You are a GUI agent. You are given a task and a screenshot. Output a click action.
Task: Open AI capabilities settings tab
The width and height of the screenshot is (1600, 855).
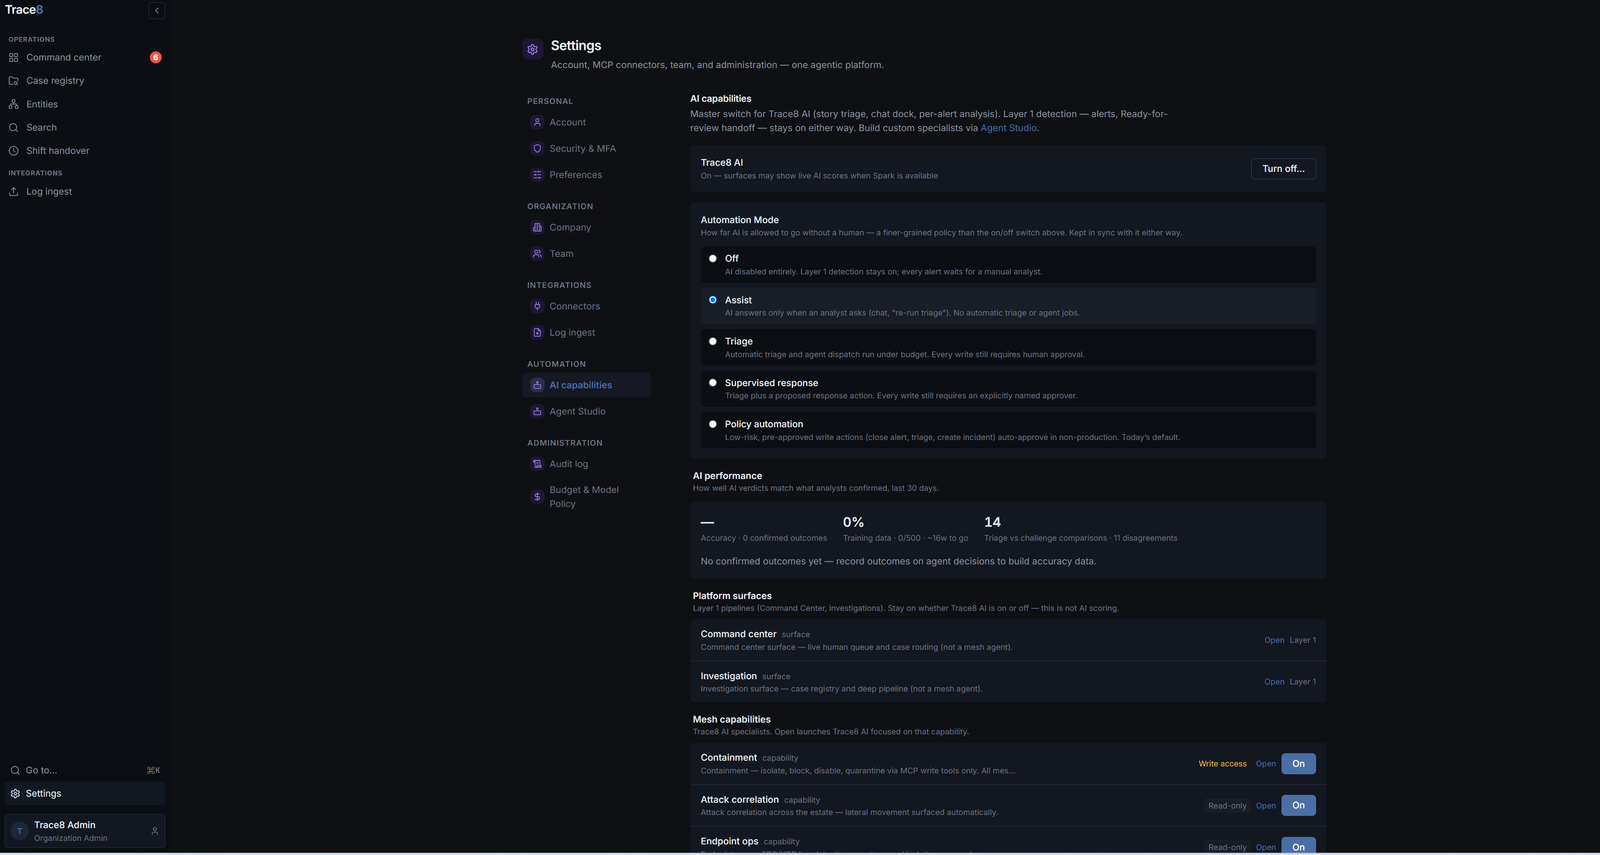coord(586,385)
